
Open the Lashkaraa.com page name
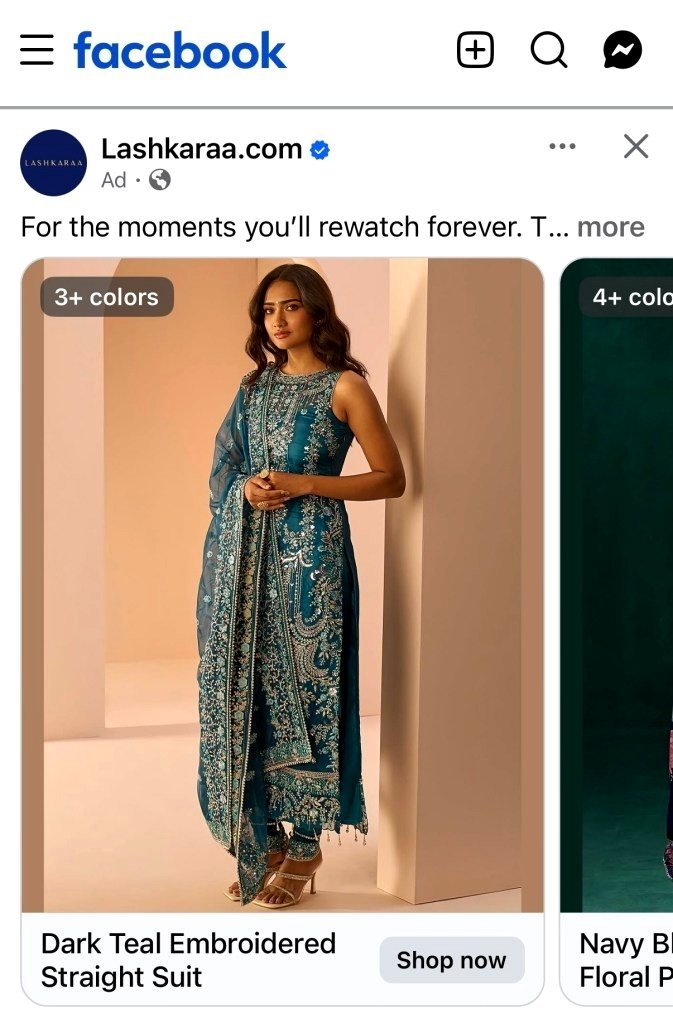pos(202,149)
